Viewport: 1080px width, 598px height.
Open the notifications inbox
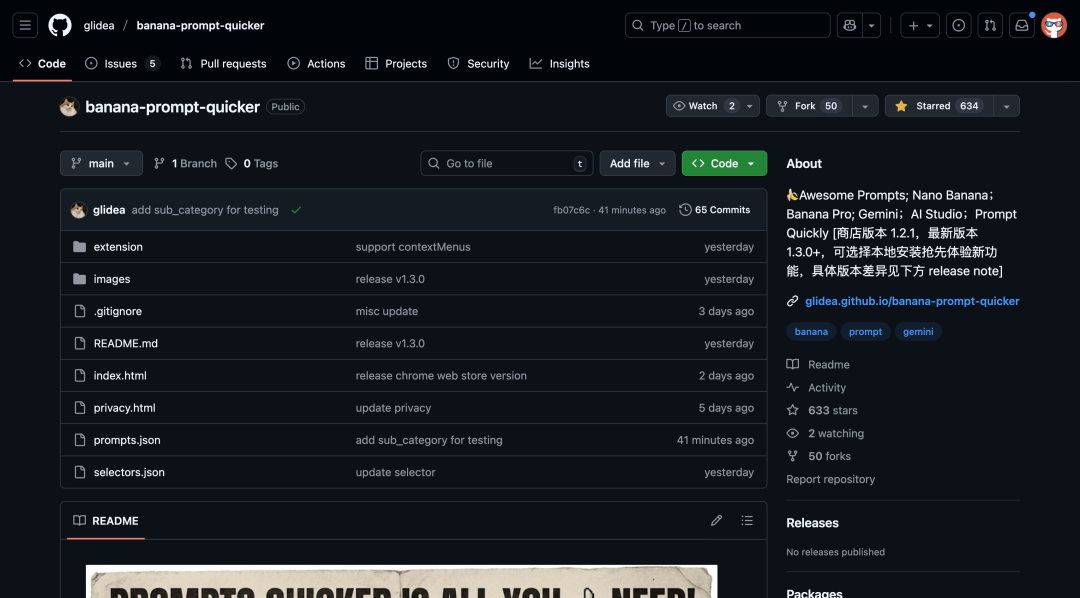point(1021,25)
